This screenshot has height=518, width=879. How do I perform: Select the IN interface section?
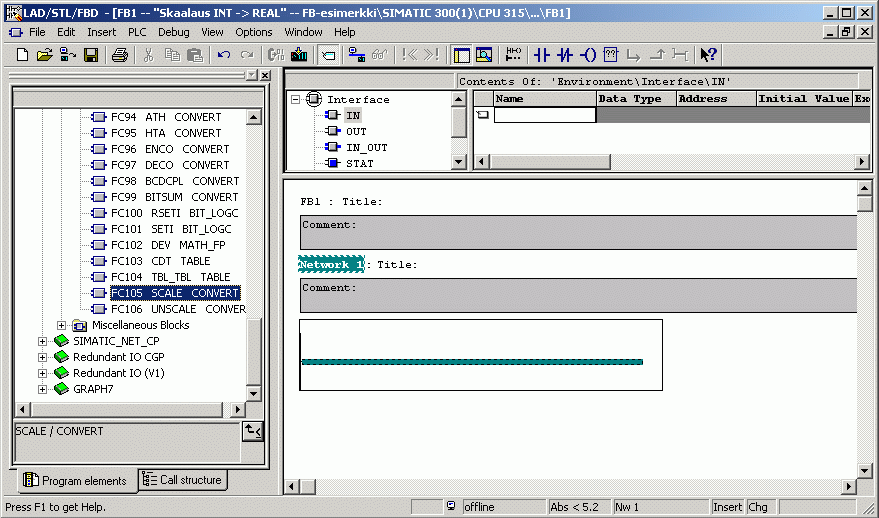[353, 115]
